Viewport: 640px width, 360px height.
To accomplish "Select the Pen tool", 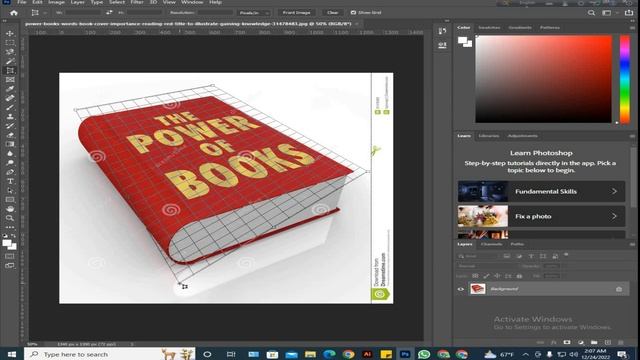I will pyautogui.click(x=10, y=172).
